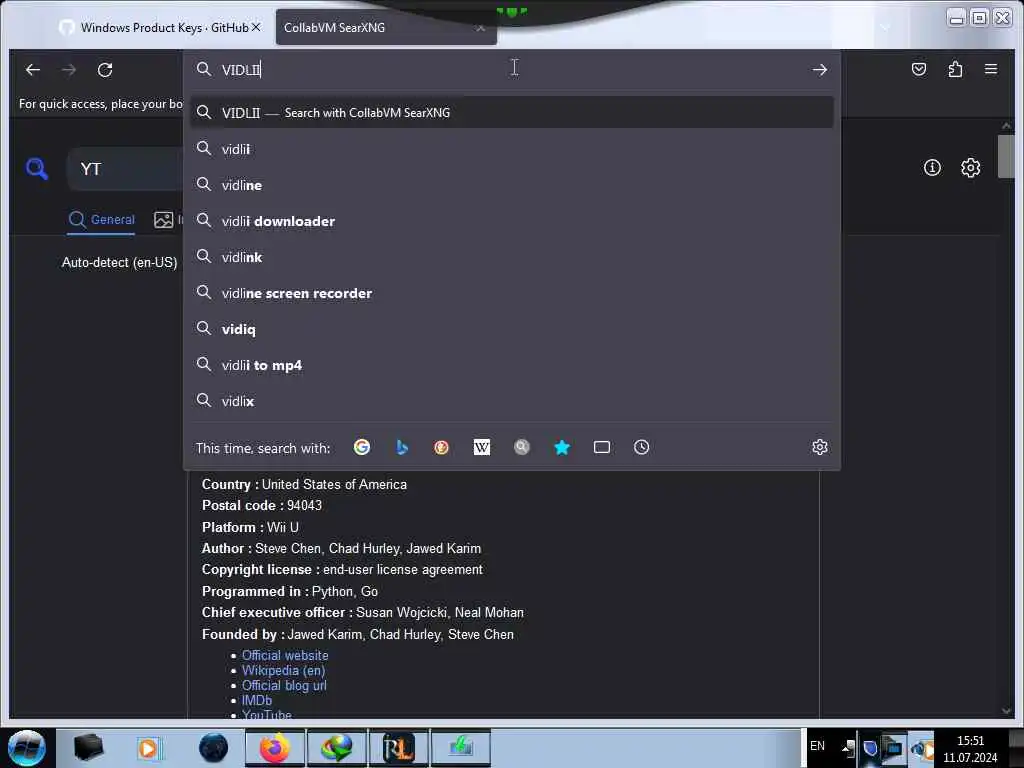This screenshot has height=768, width=1024.
Task: Open SearXNG preferences gear icon
Action: pos(970,168)
